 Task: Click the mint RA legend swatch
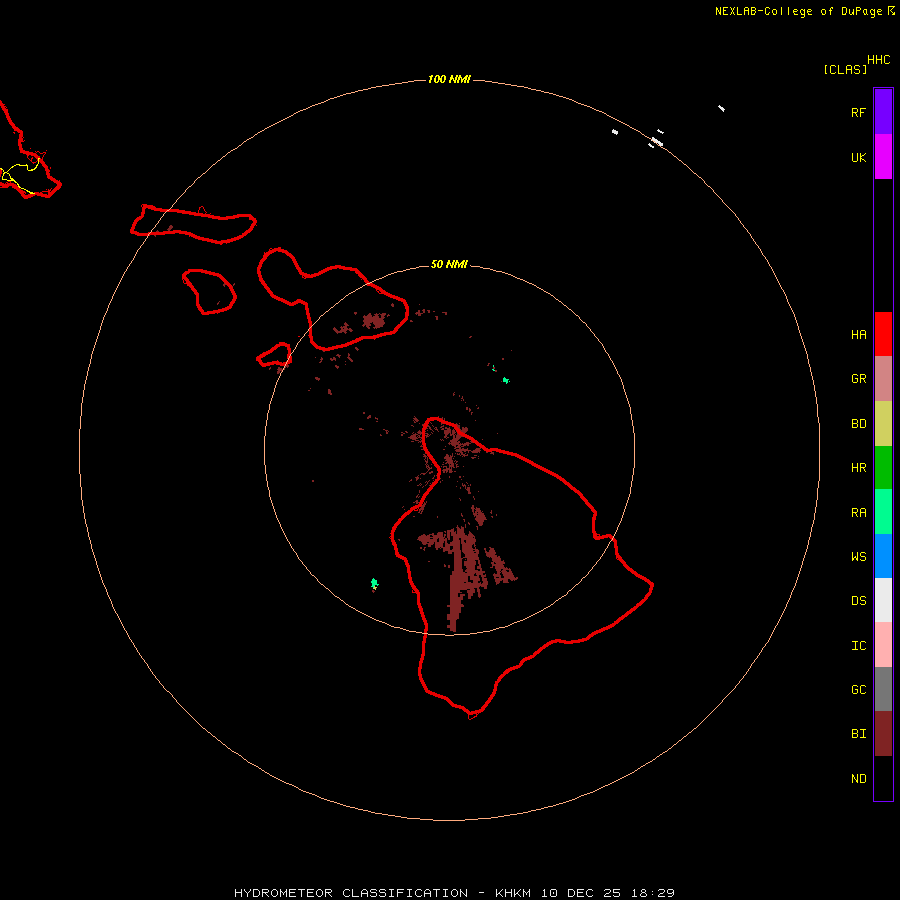883,512
